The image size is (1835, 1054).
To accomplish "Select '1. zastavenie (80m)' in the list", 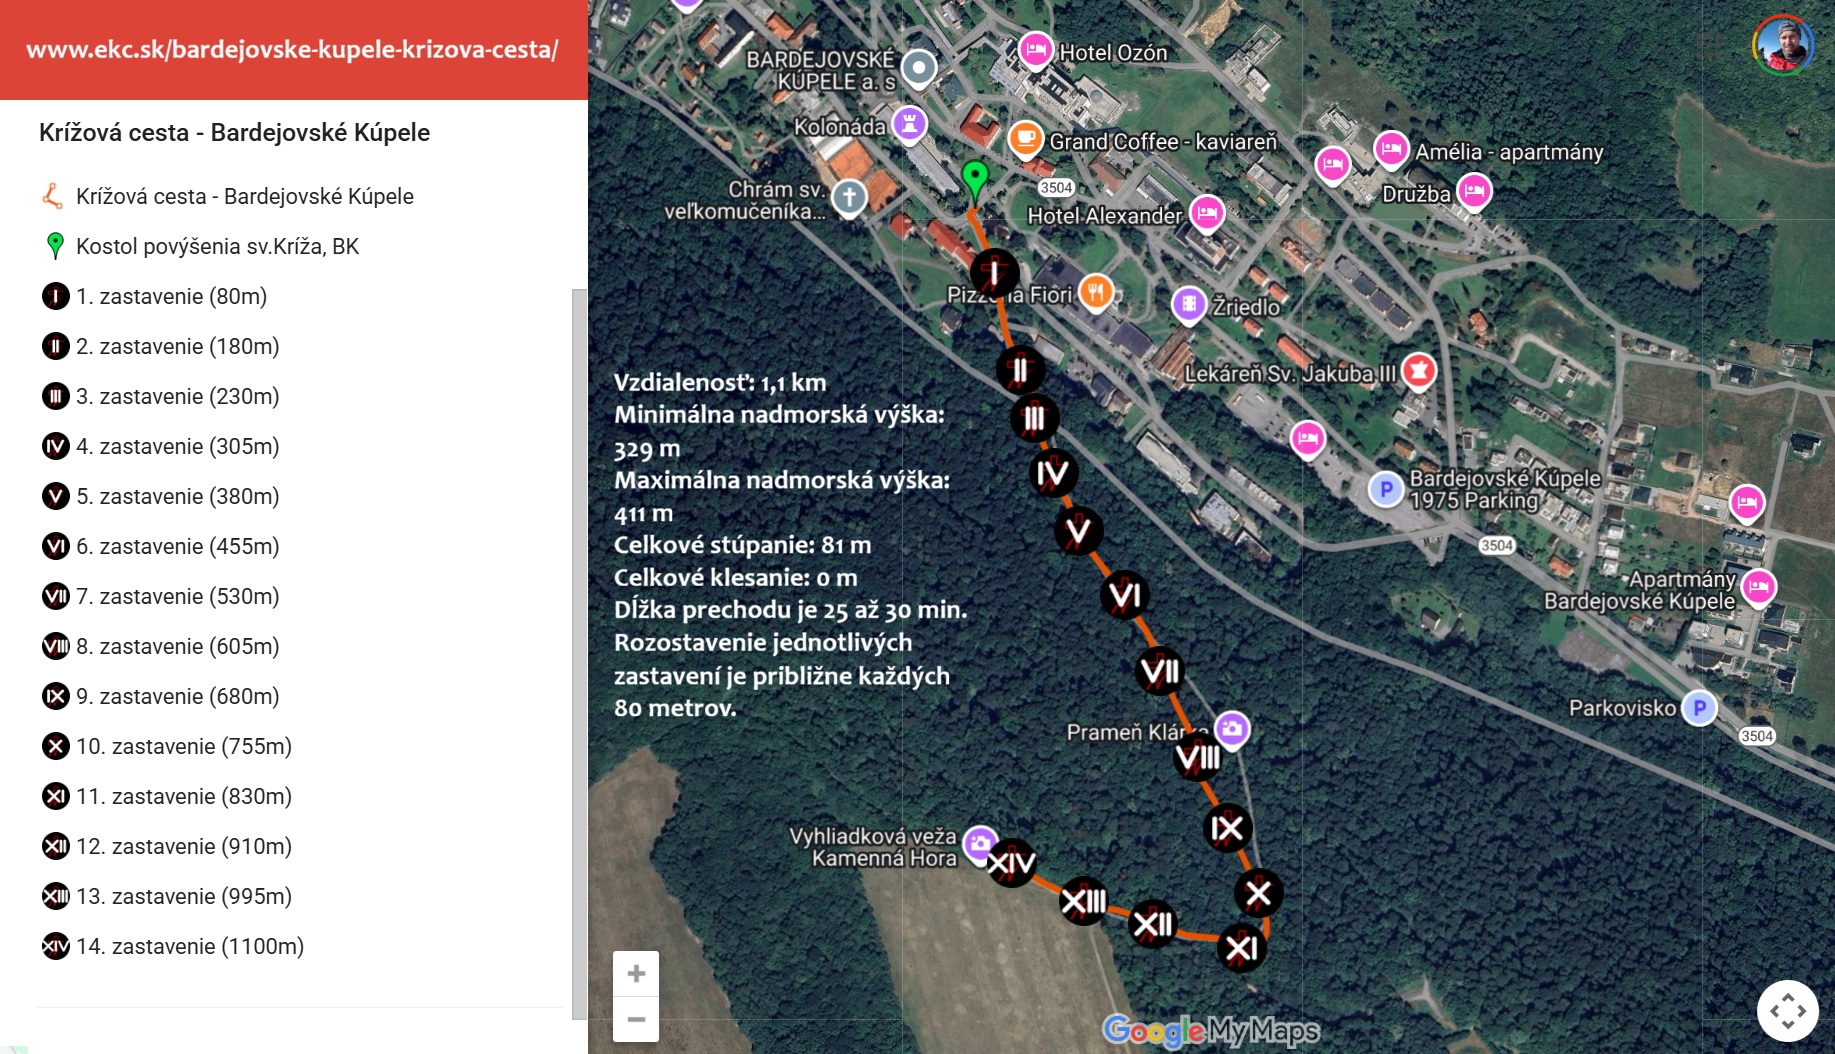I will point(171,296).
